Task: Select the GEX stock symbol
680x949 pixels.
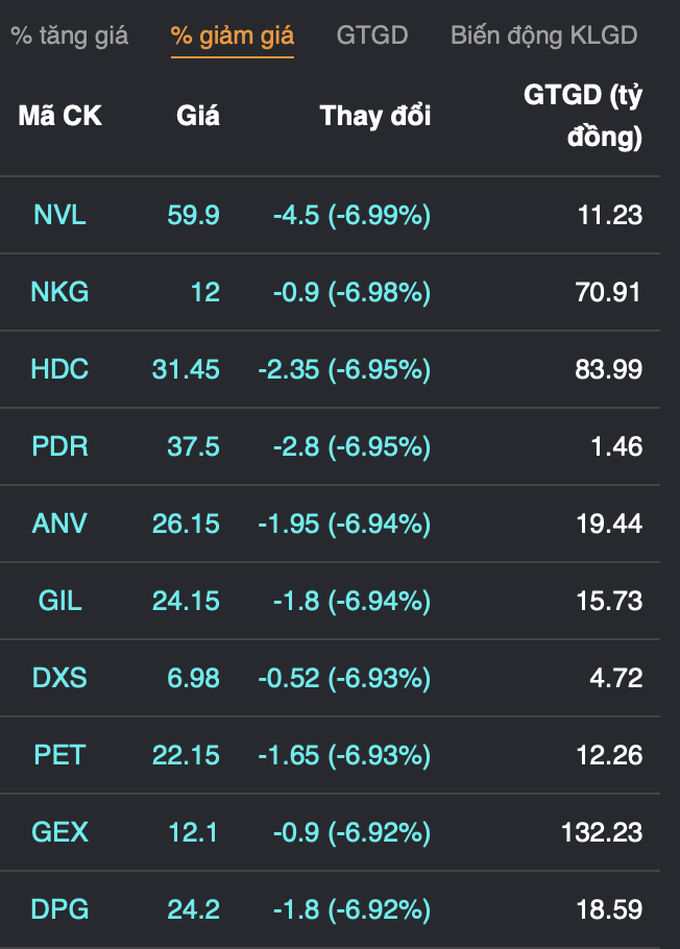Action: click(60, 832)
